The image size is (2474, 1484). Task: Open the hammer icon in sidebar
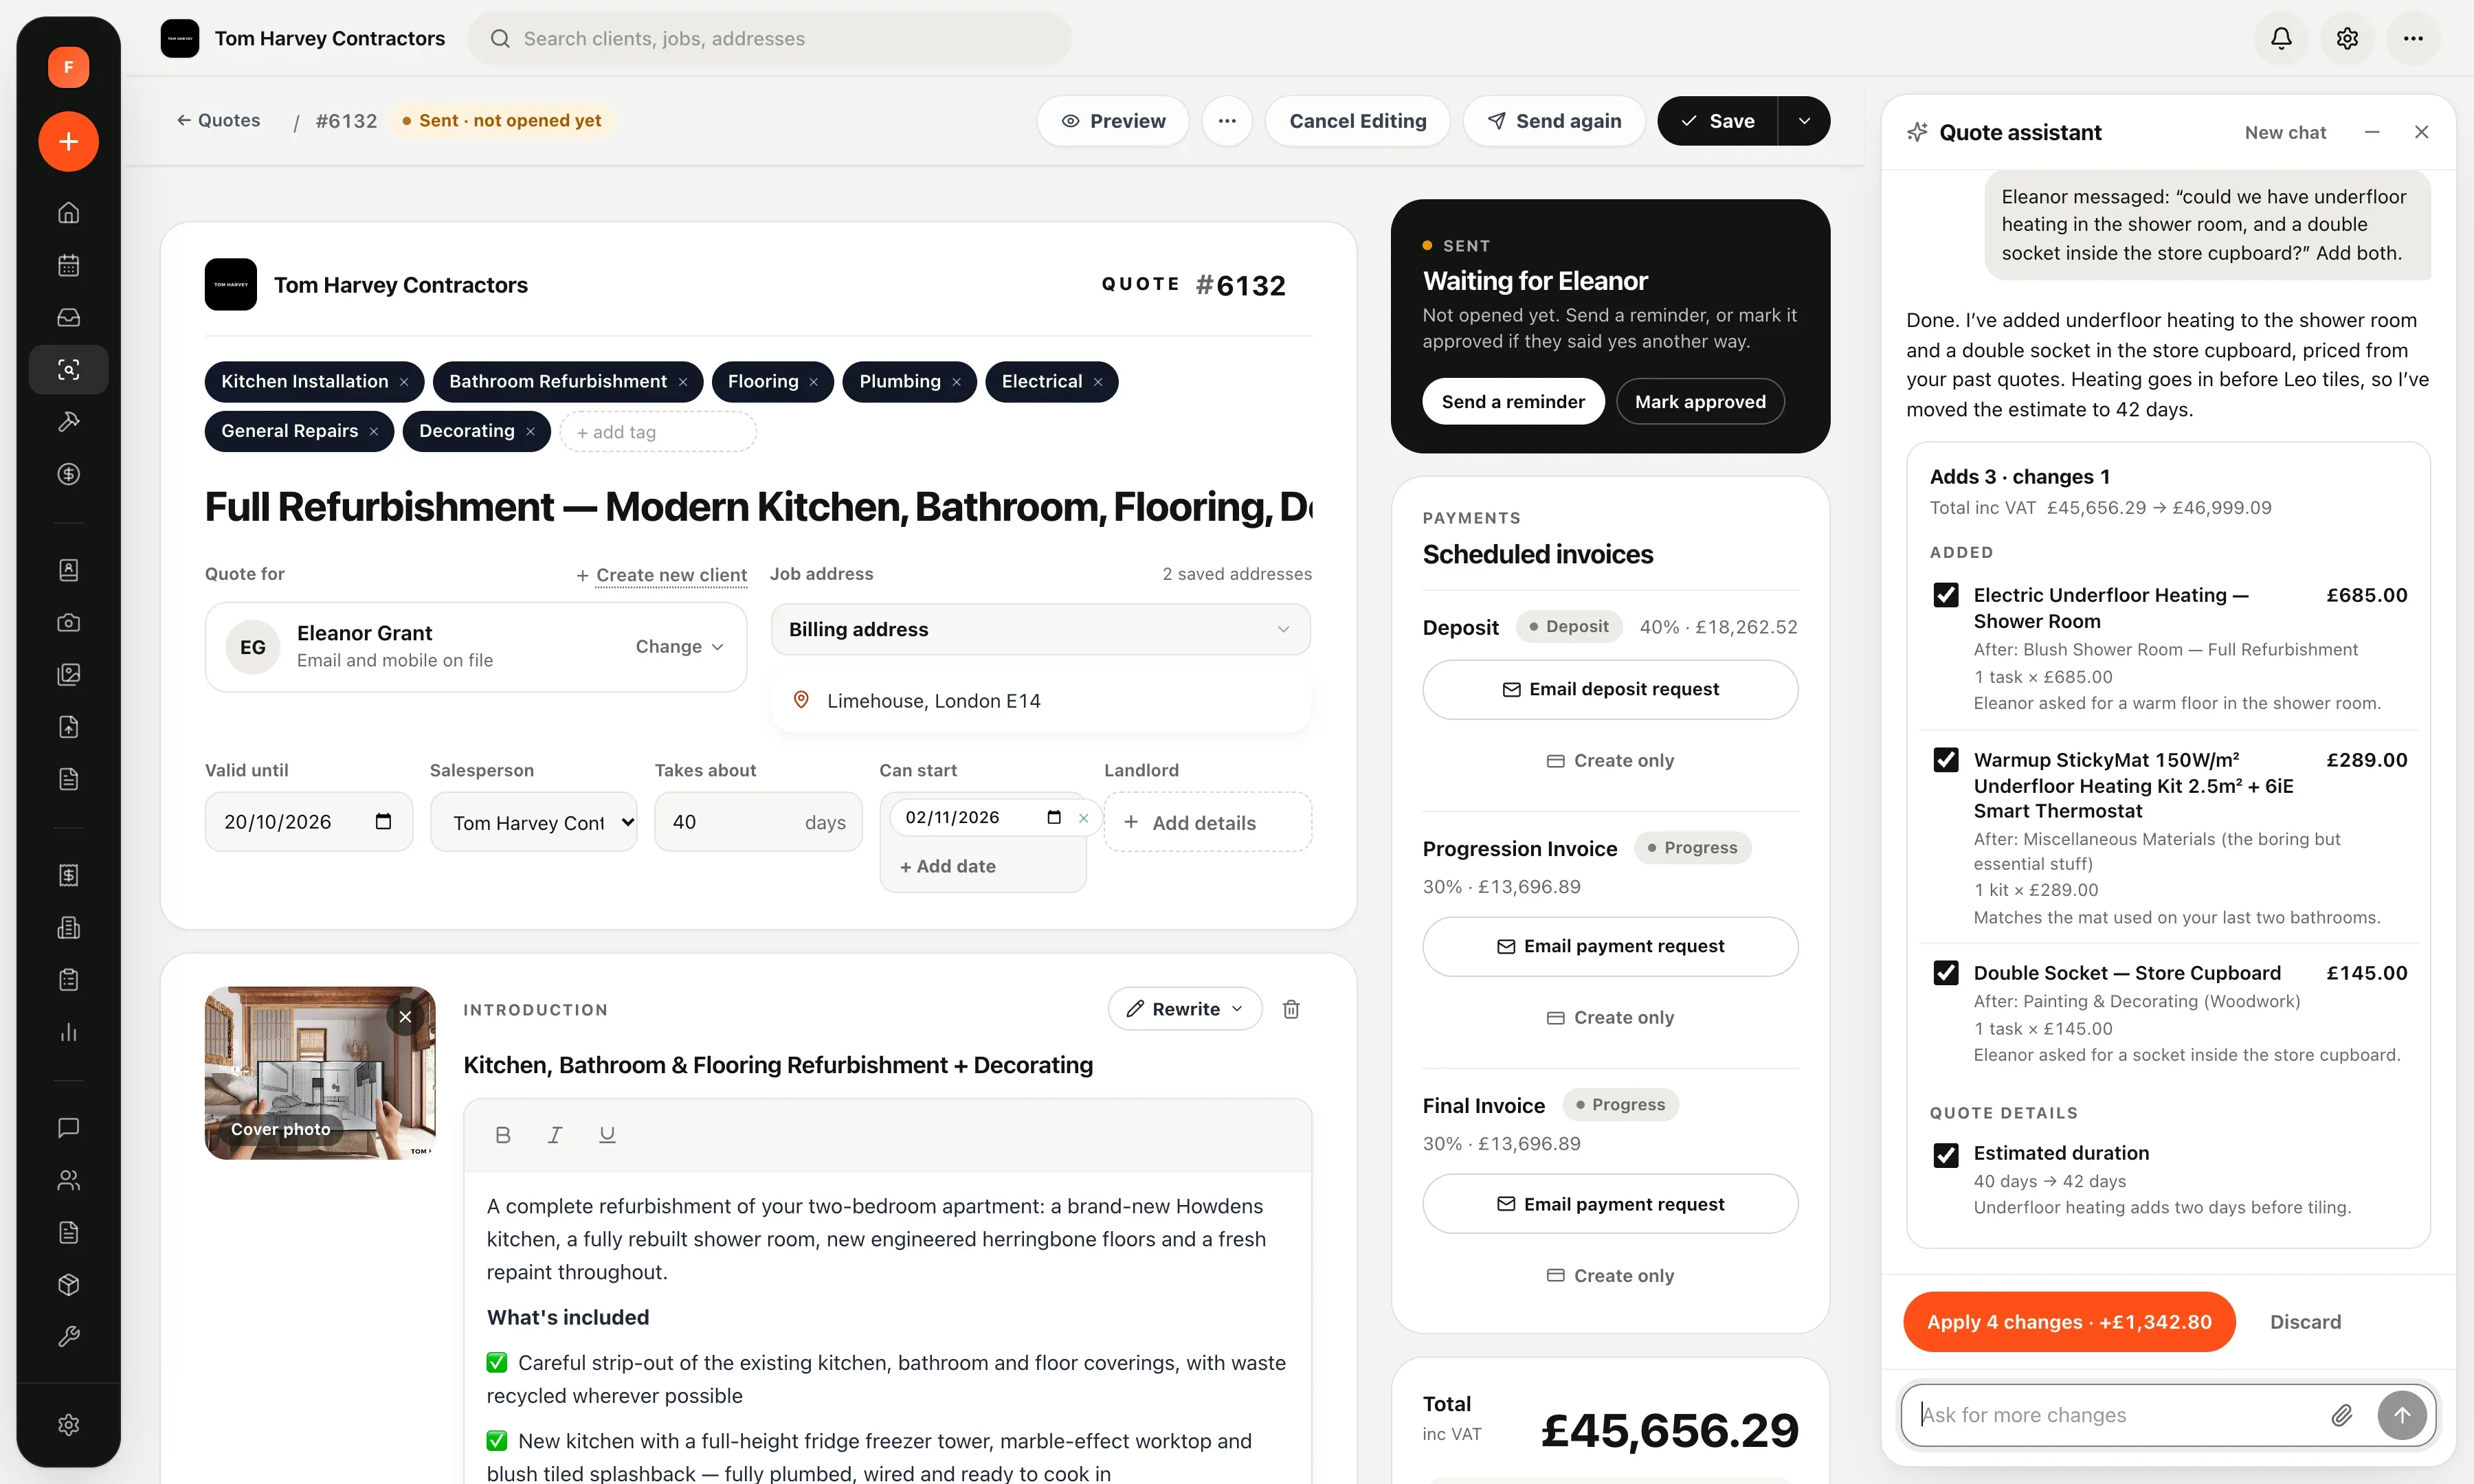(68, 421)
